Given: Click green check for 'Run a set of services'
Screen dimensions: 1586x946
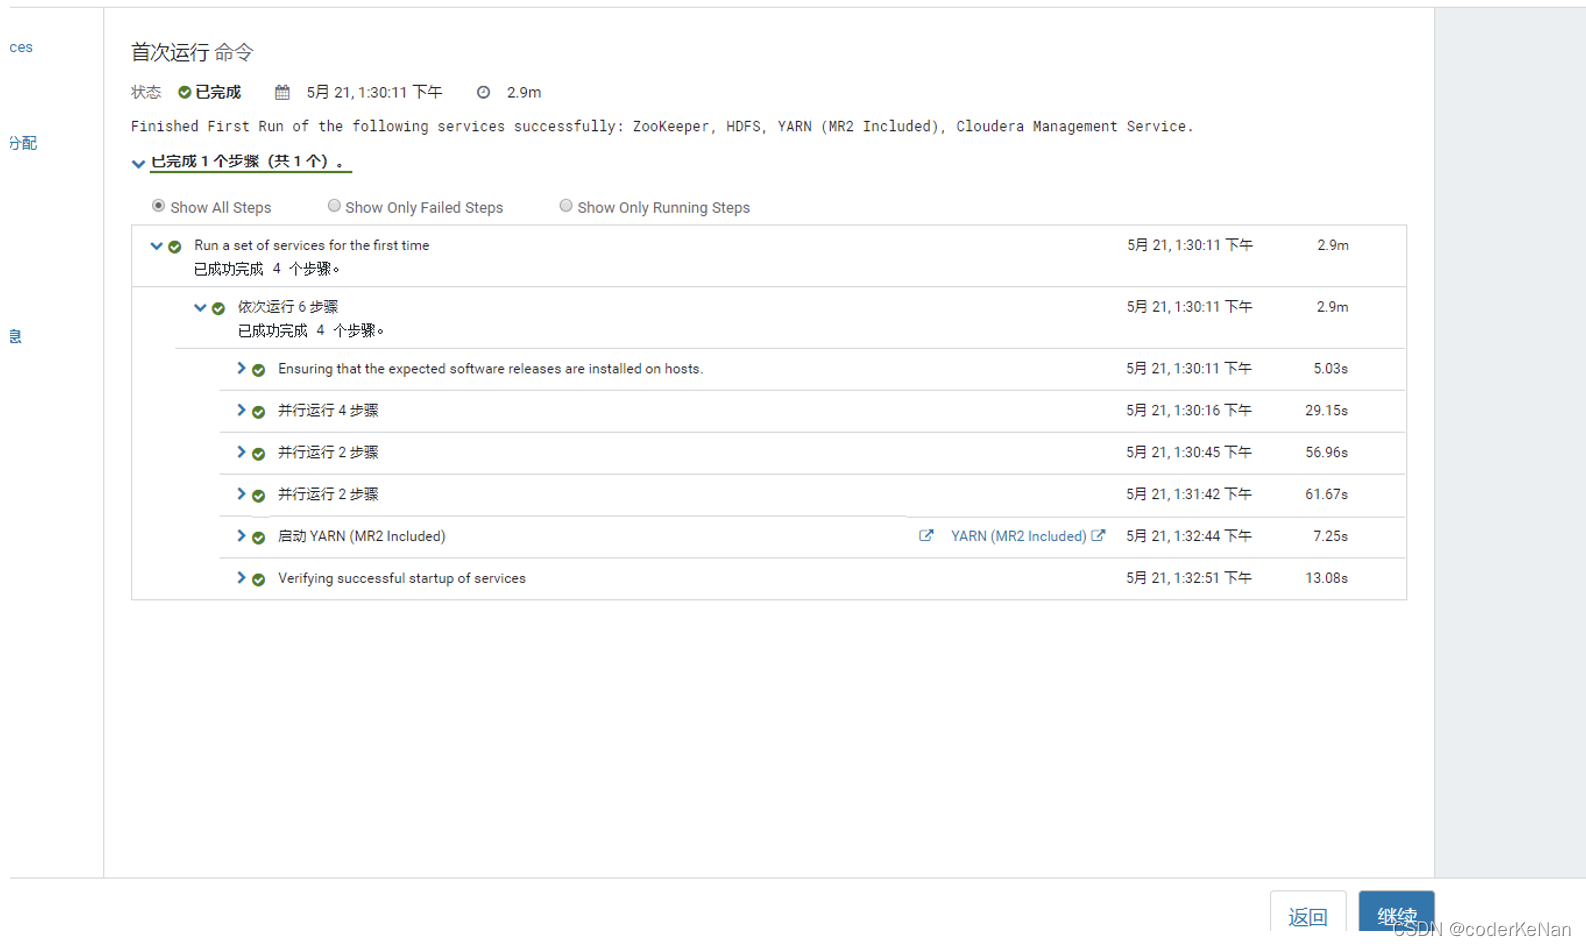Looking at the screenshot, I should [x=175, y=246].
